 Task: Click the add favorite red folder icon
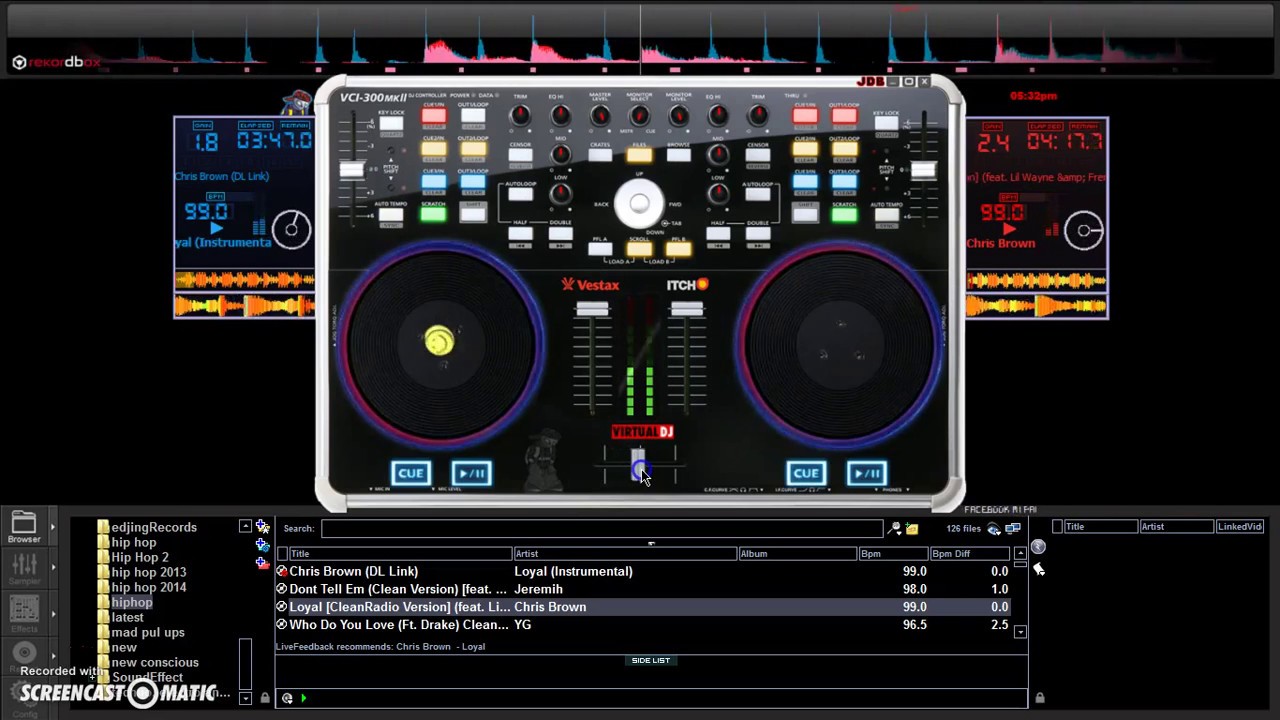coord(262,563)
